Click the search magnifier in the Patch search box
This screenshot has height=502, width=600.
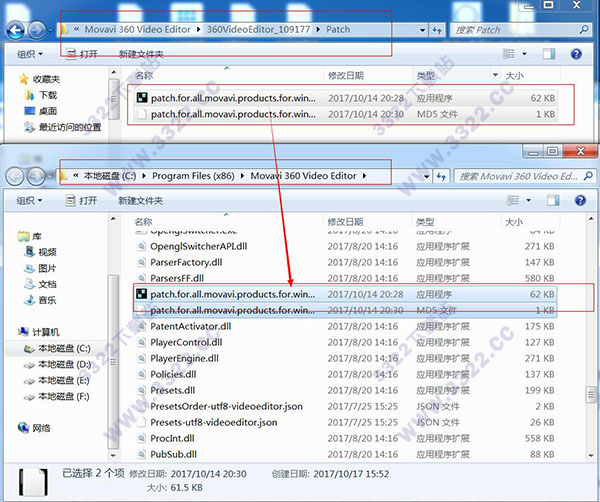584,29
